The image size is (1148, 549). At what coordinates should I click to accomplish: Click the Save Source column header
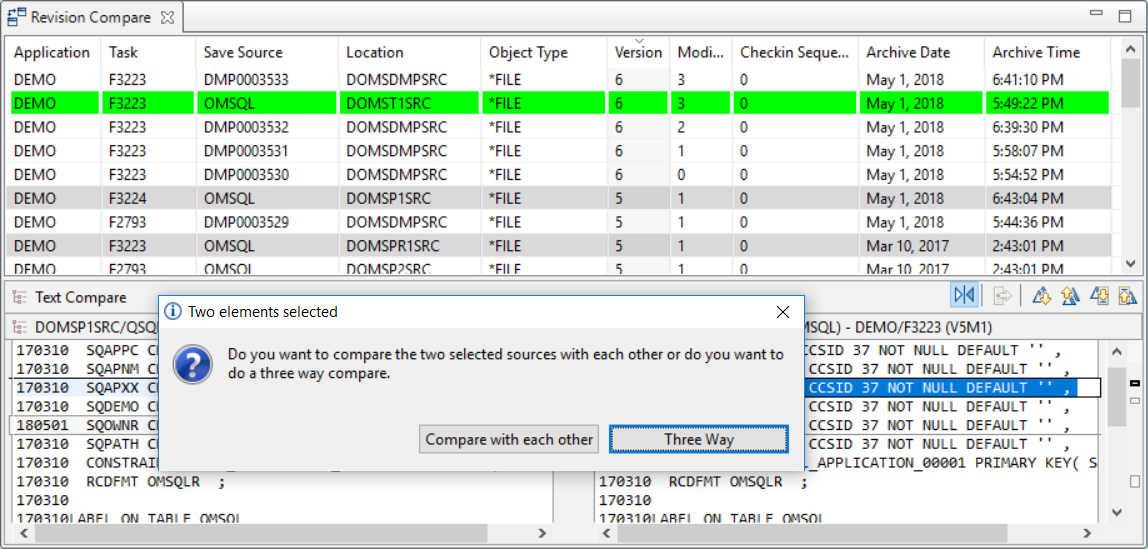(243, 53)
